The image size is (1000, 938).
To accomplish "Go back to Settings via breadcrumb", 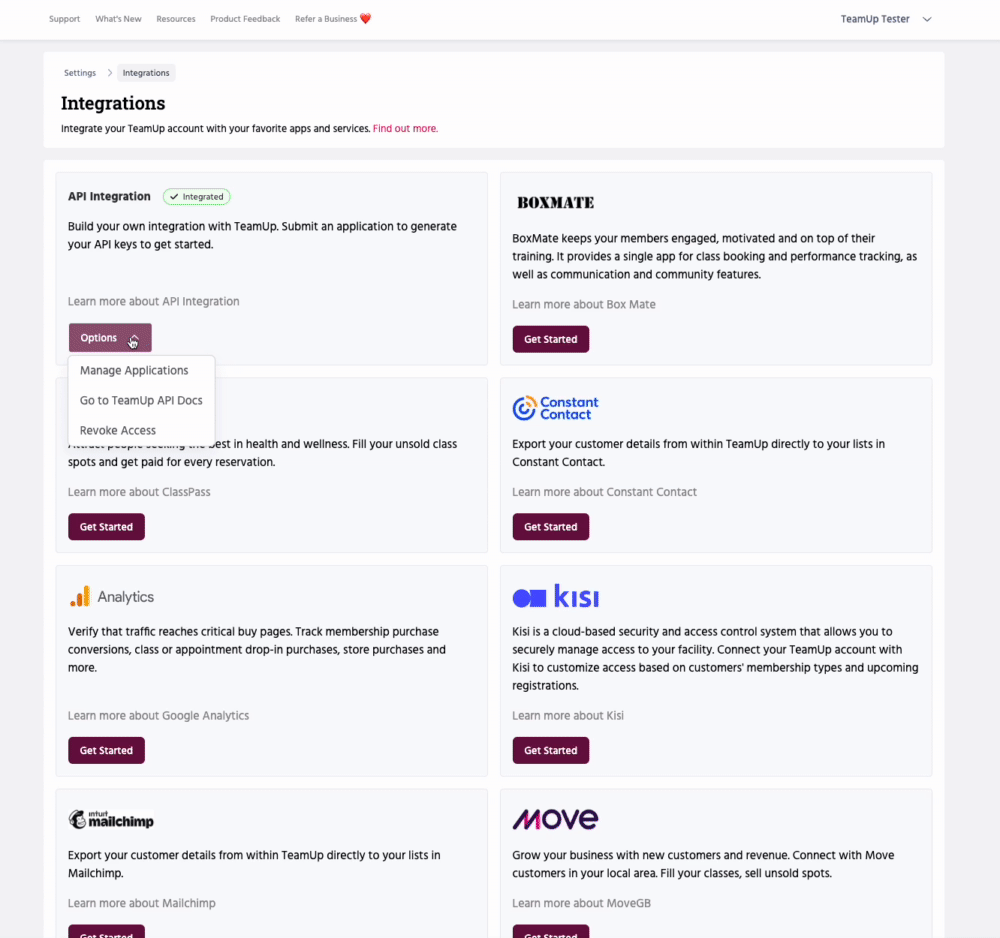I will 80,73.
